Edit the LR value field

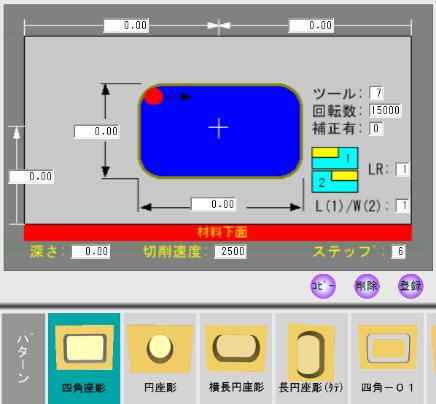coord(402,169)
